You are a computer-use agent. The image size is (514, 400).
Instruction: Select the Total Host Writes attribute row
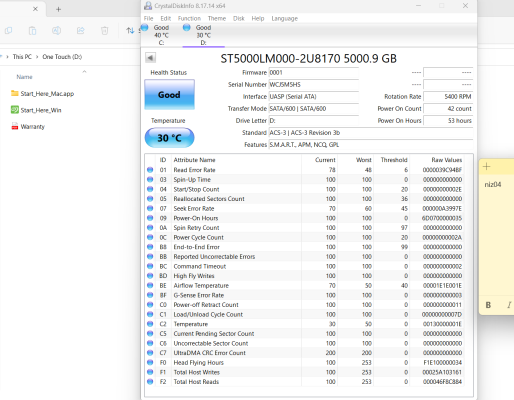(x=305, y=372)
